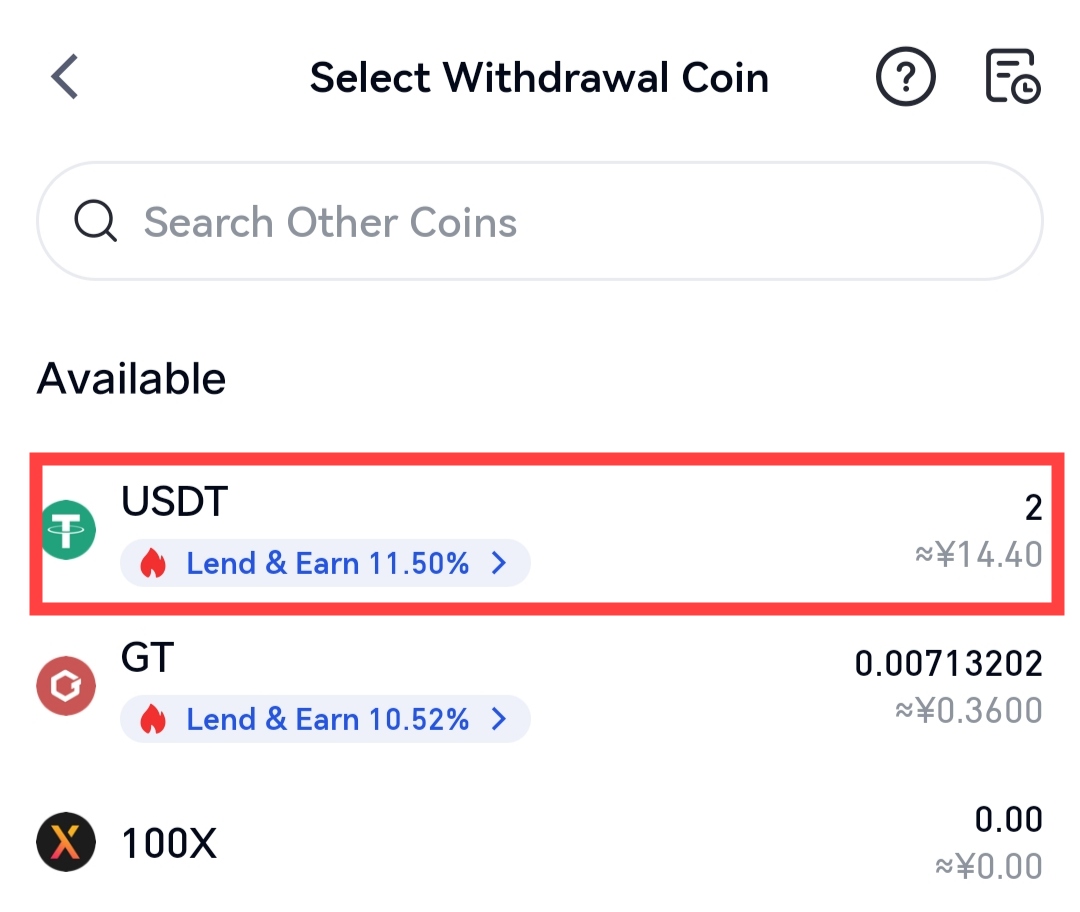
Task: Tap the 100X token icon
Action: coord(66,843)
